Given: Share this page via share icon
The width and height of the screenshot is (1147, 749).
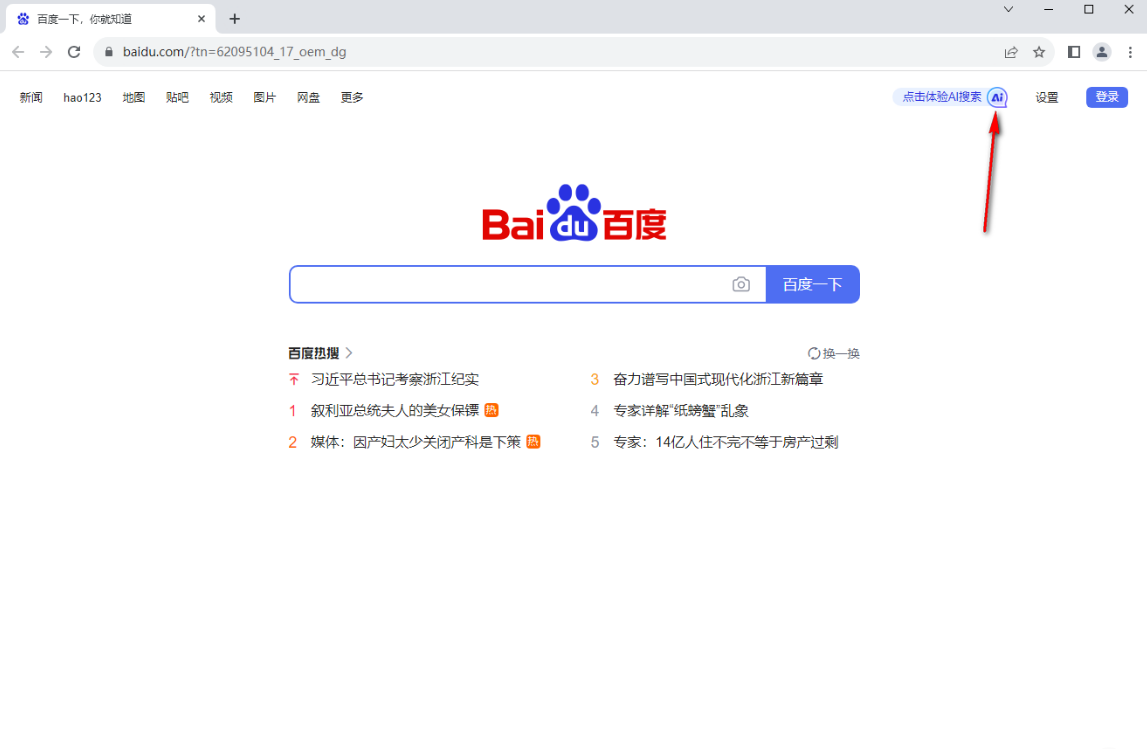Looking at the screenshot, I should point(1011,52).
